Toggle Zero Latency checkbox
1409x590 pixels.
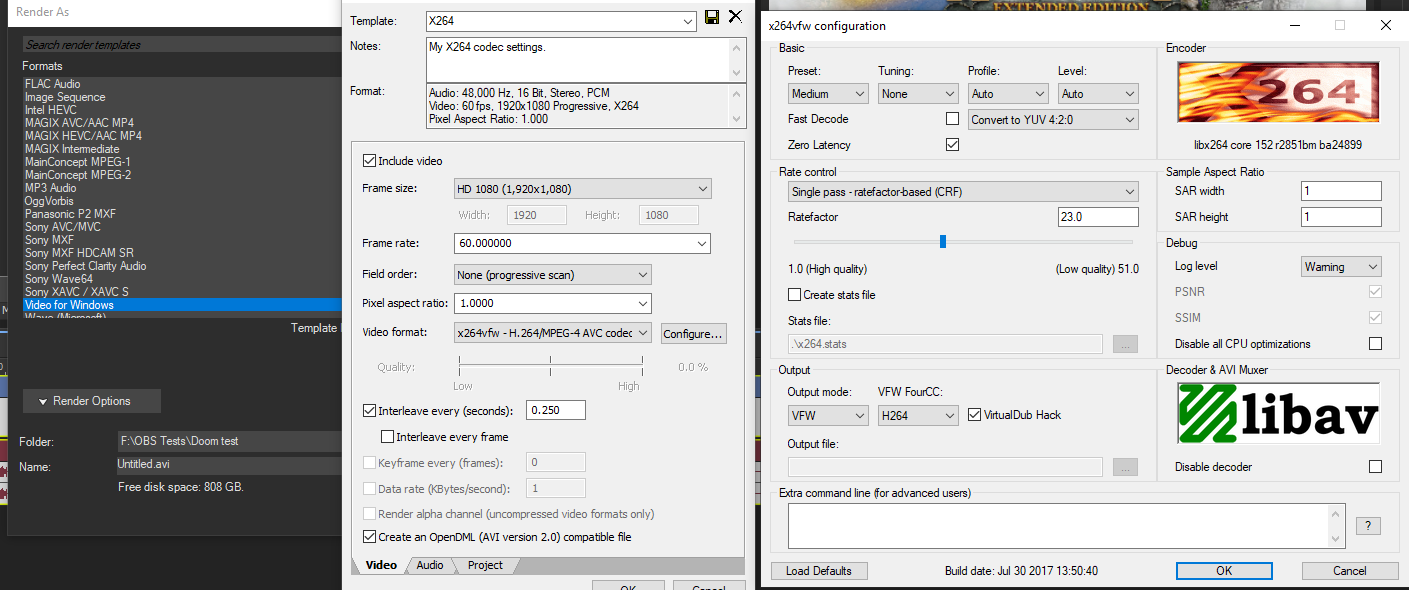tap(952, 145)
